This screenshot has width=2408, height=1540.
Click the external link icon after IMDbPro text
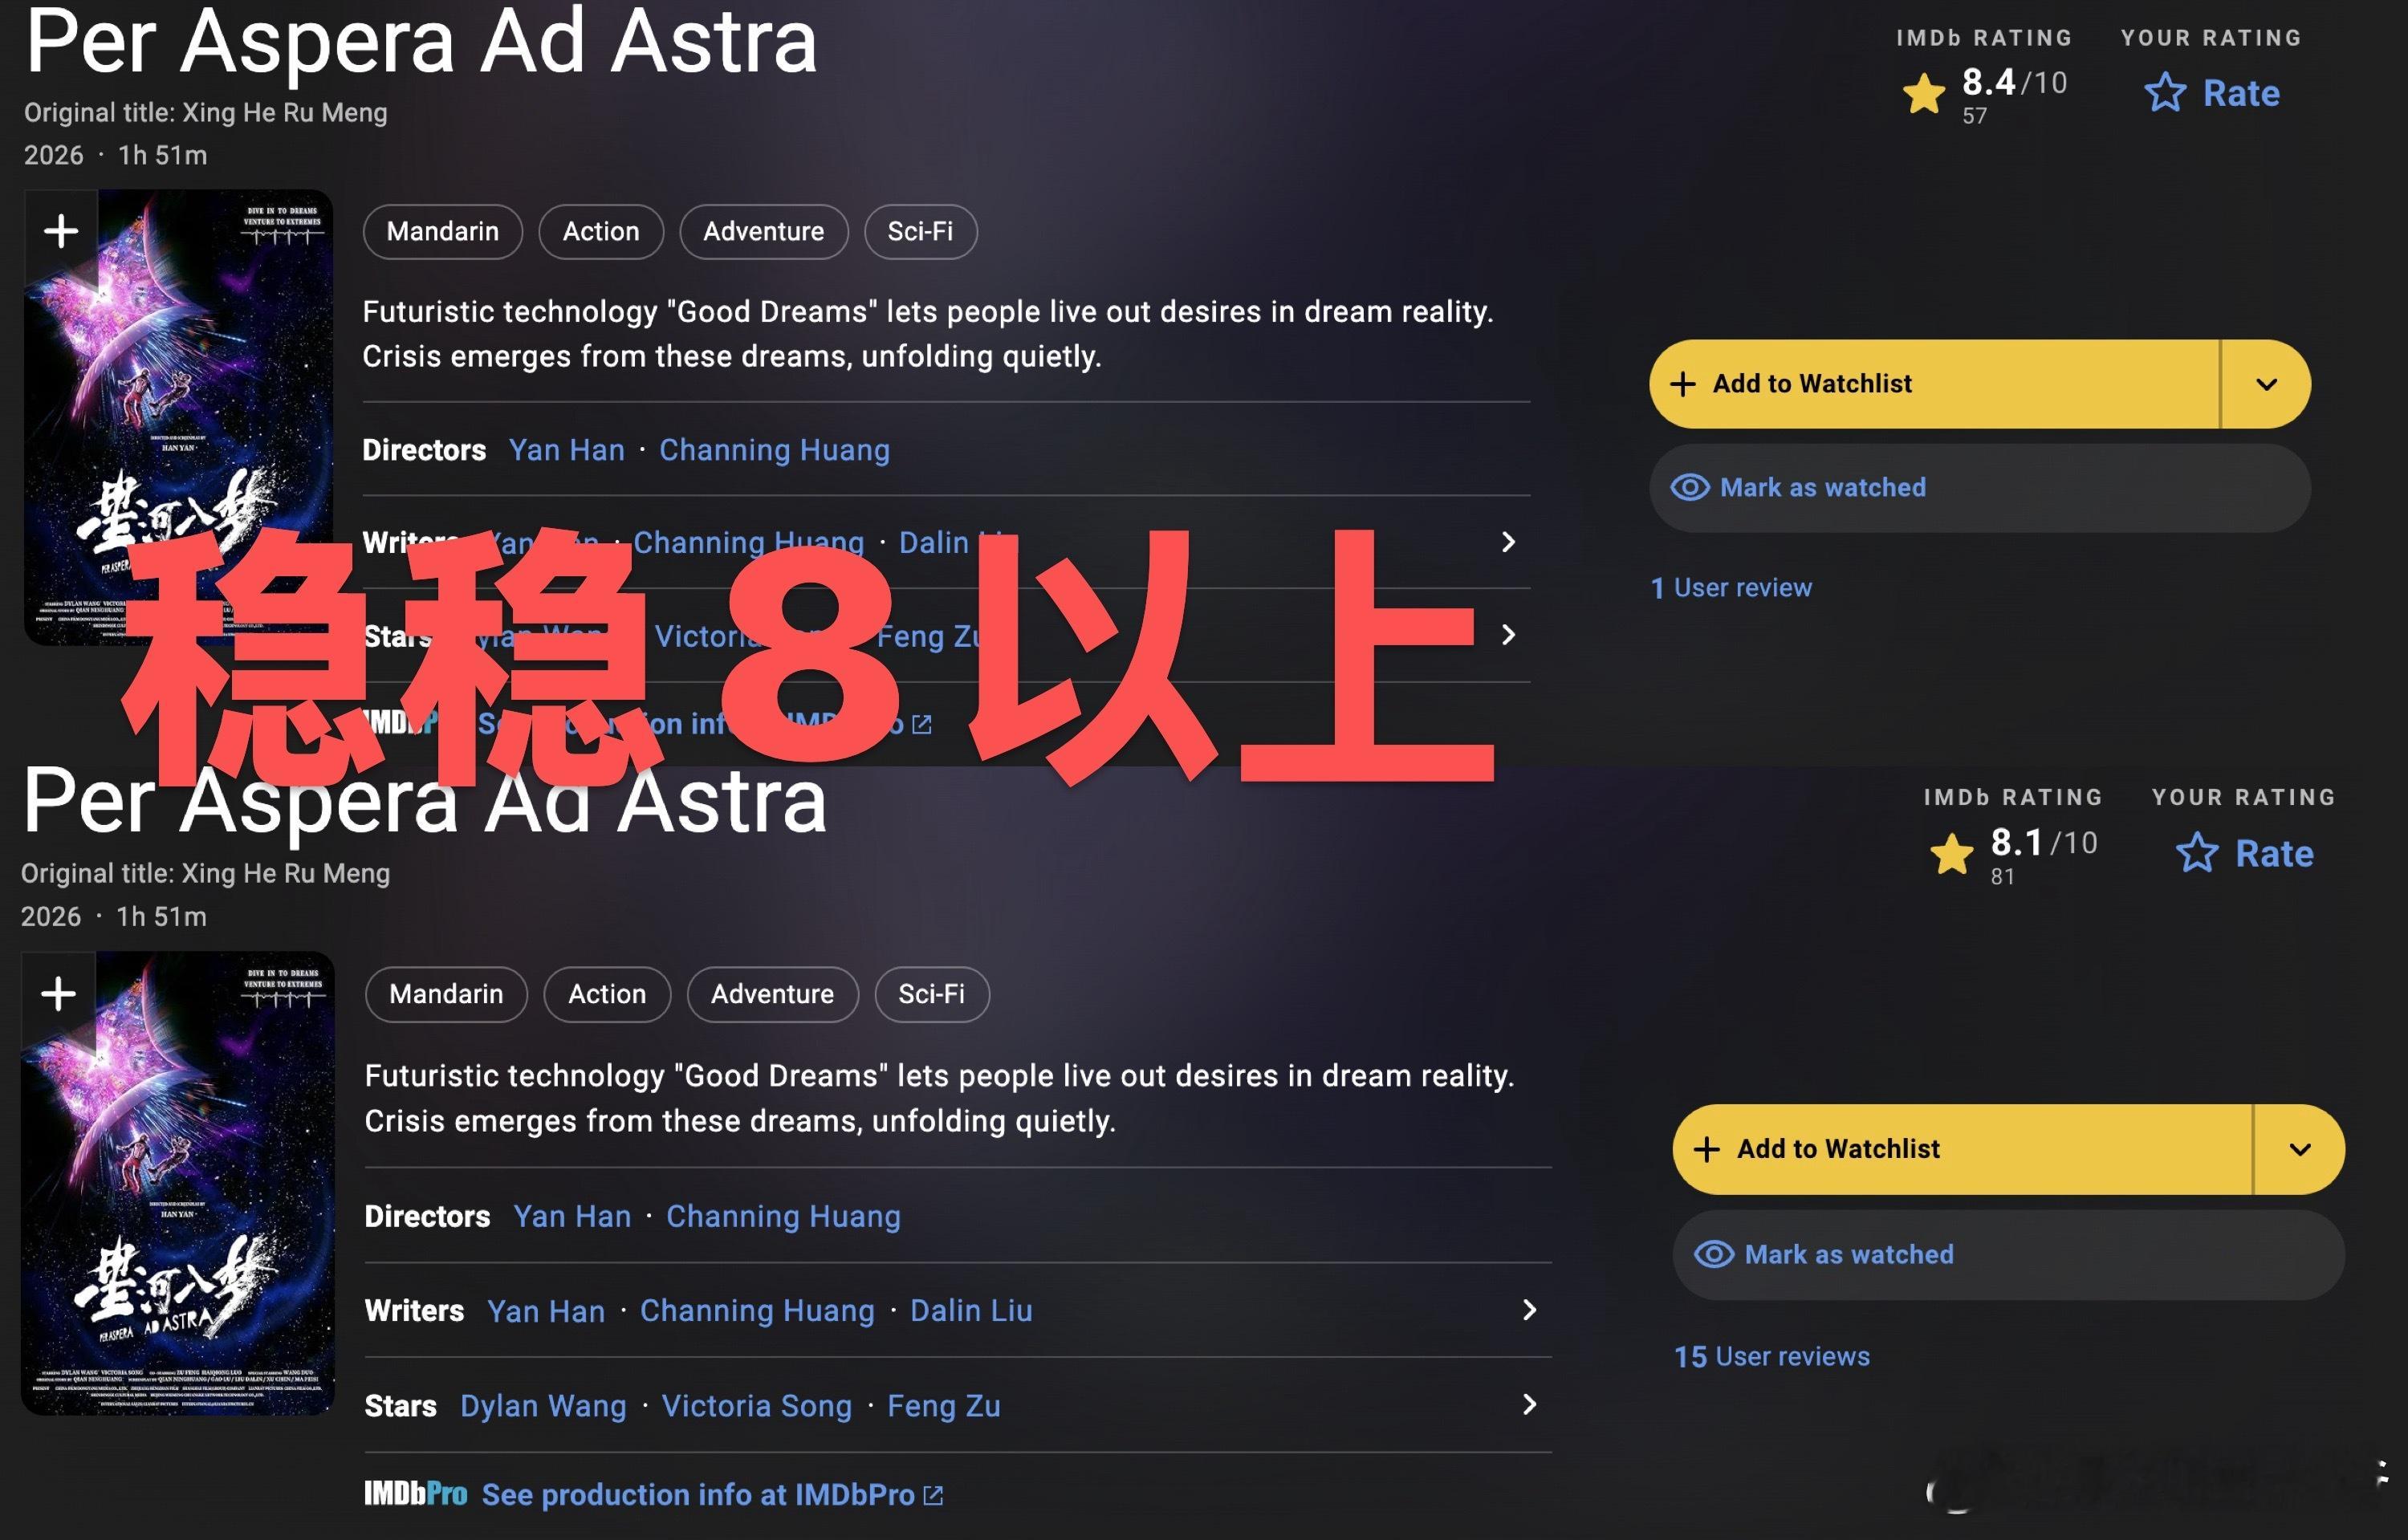933,1495
